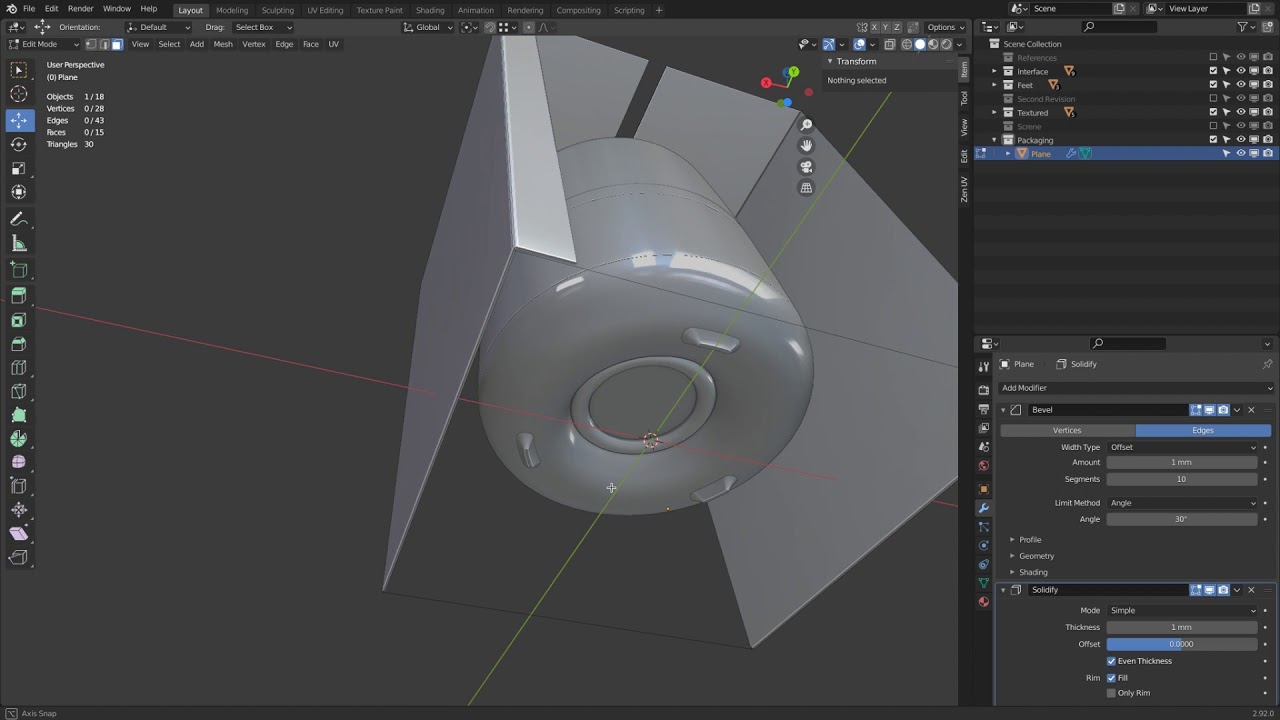
Task: Uncheck Even Thickness in Solidify modifier
Action: [1111, 661]
